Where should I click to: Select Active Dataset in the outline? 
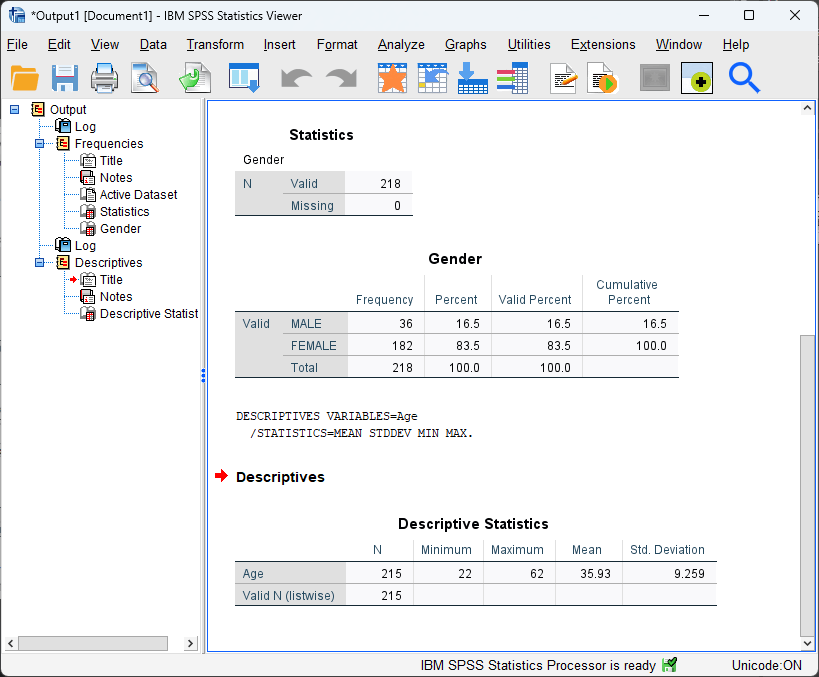point(138,195)
